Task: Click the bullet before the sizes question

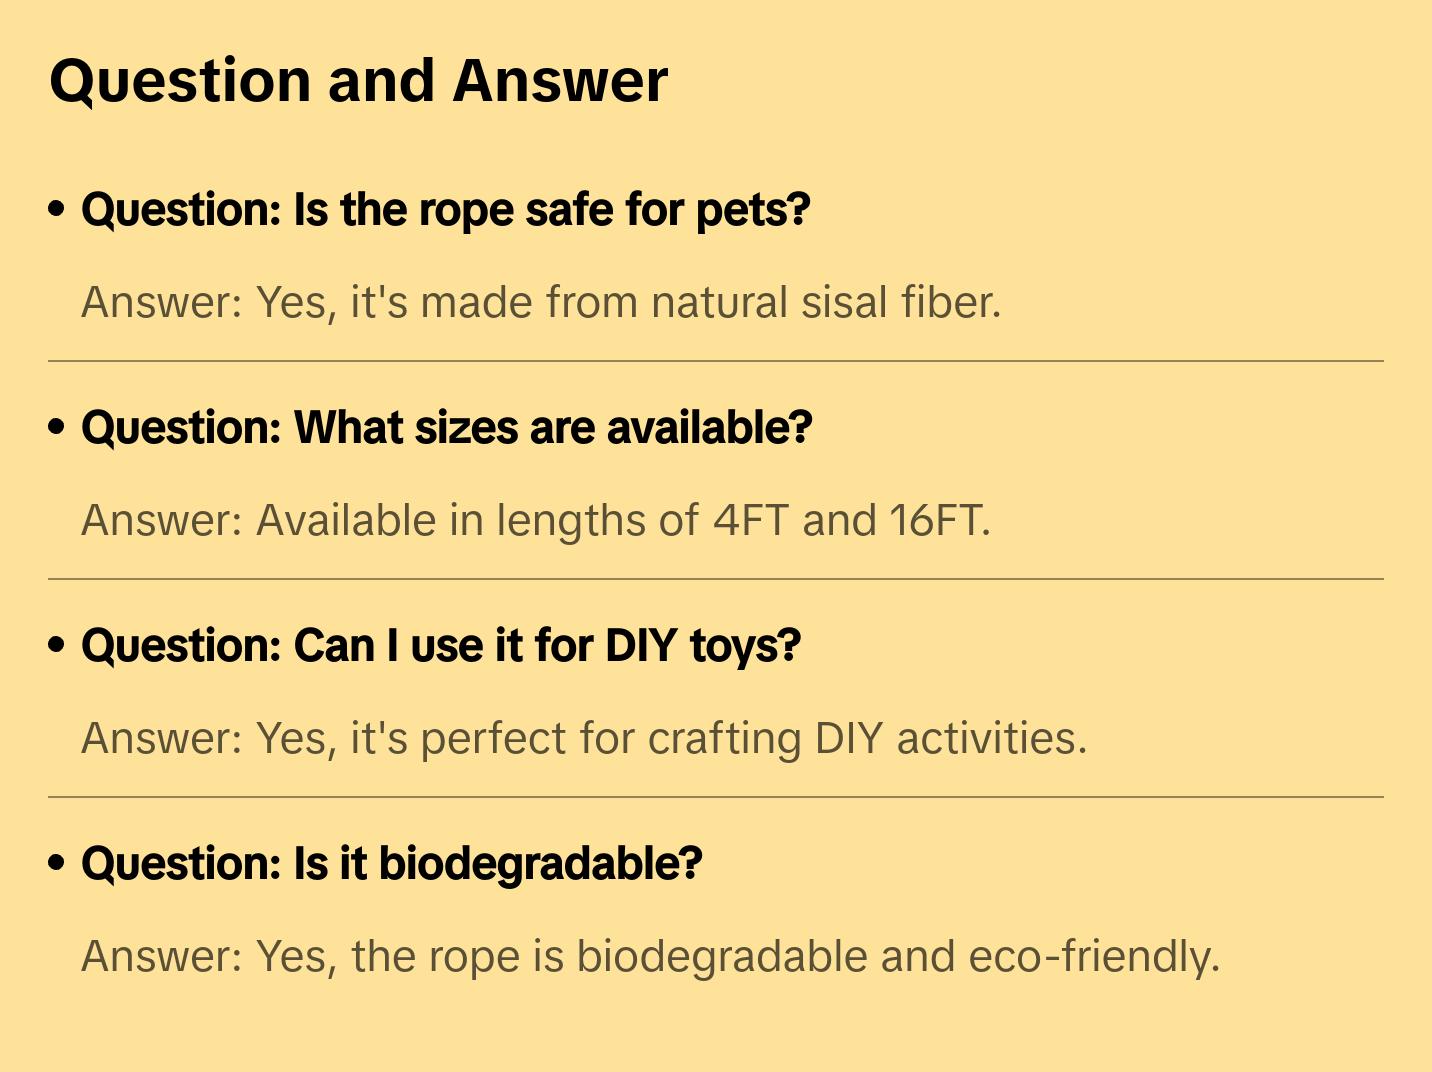Action: (57, 428)
